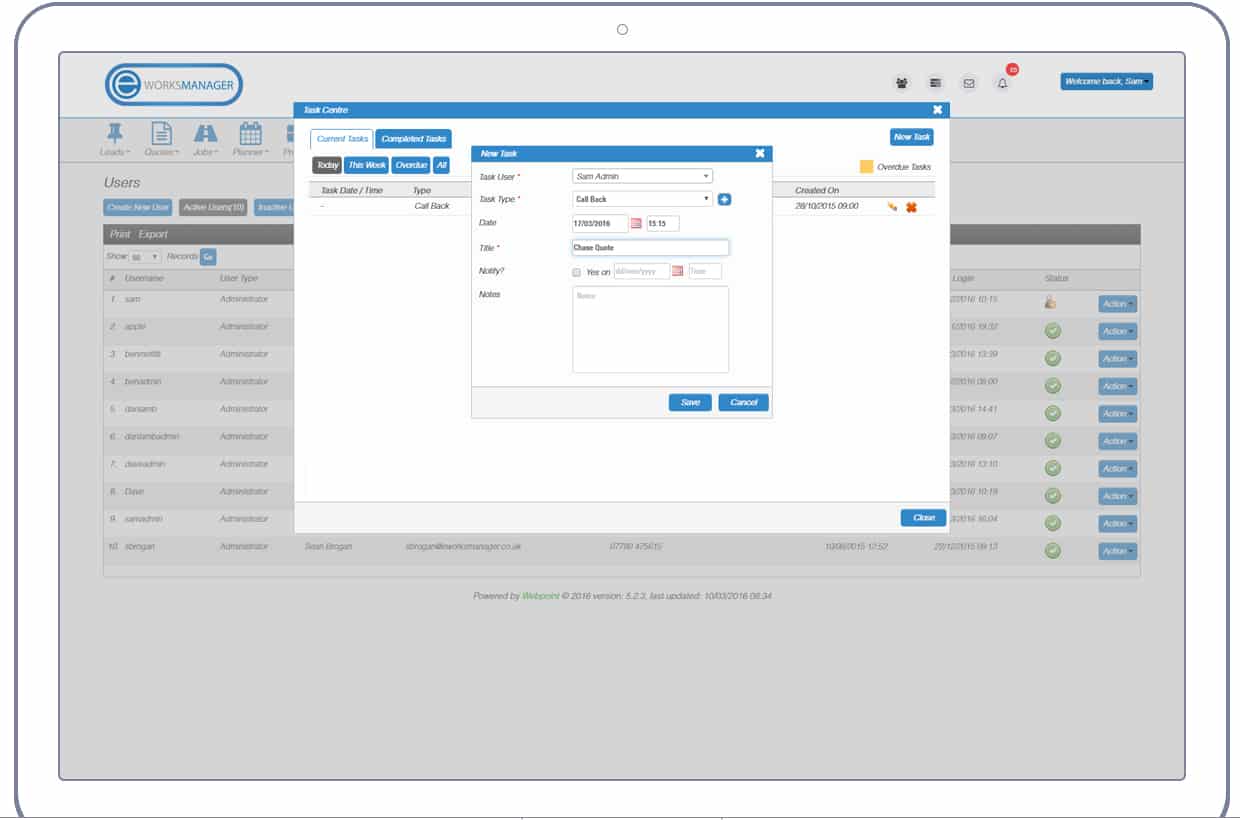Open the Action dropdown for apple
The width and height of the screenshot is (1240, 820).
point(1117,331)
